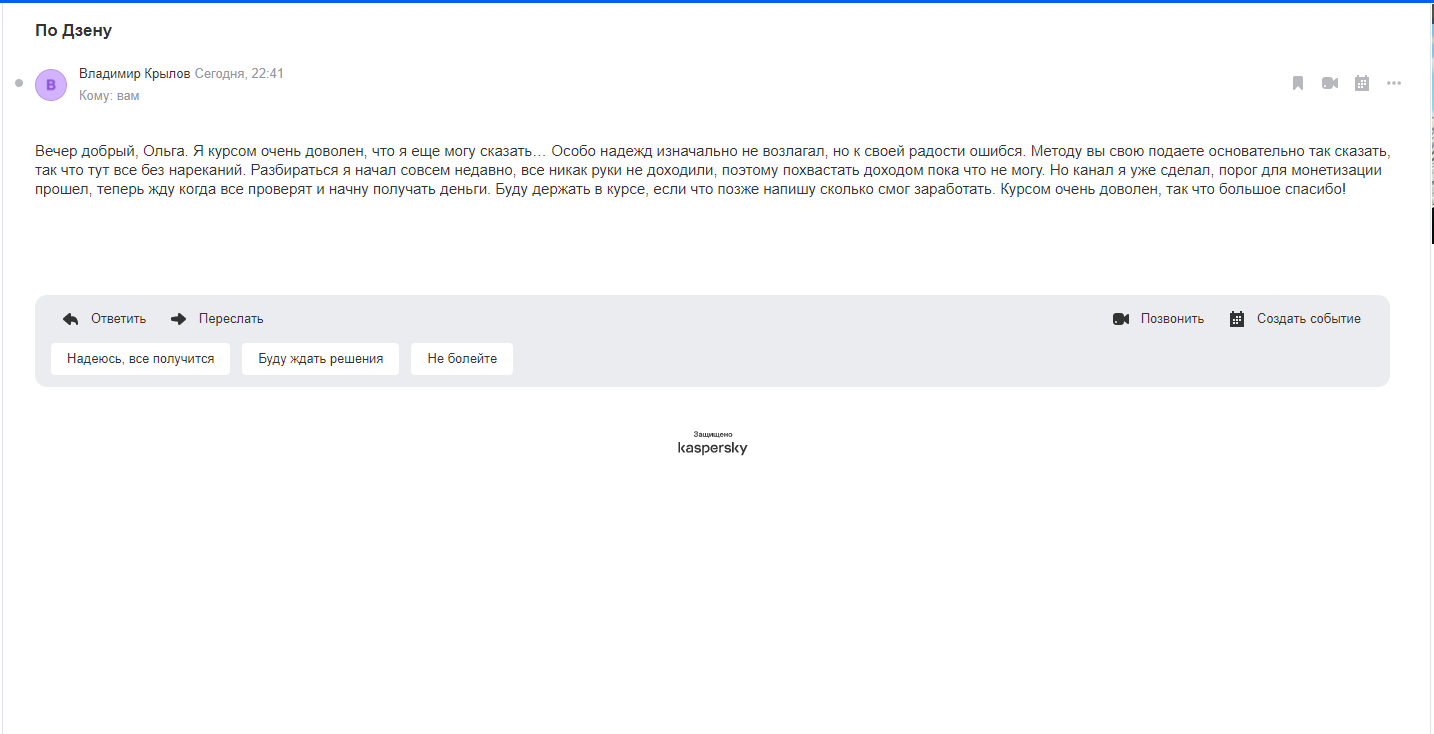Toggle read status via the dot marker
The height and width of the screenshot is (734, 1434).
coord(18,83)
